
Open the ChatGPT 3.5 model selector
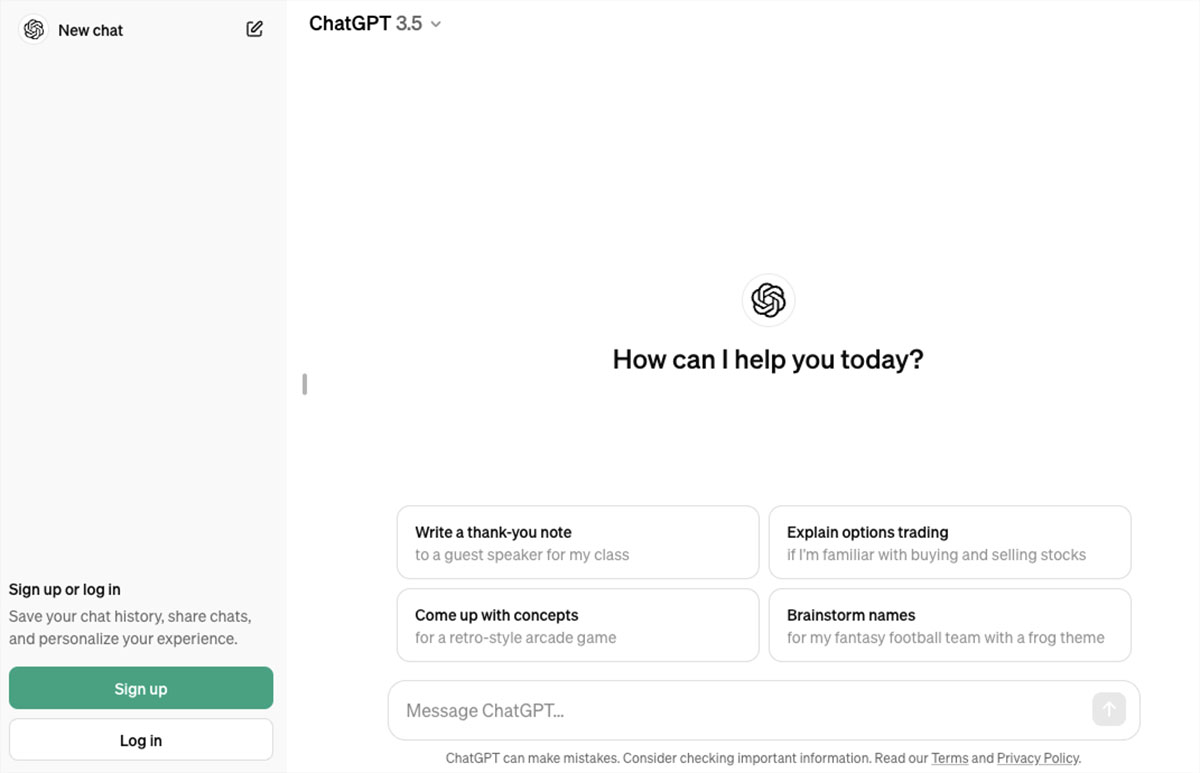tap(375, 23)
